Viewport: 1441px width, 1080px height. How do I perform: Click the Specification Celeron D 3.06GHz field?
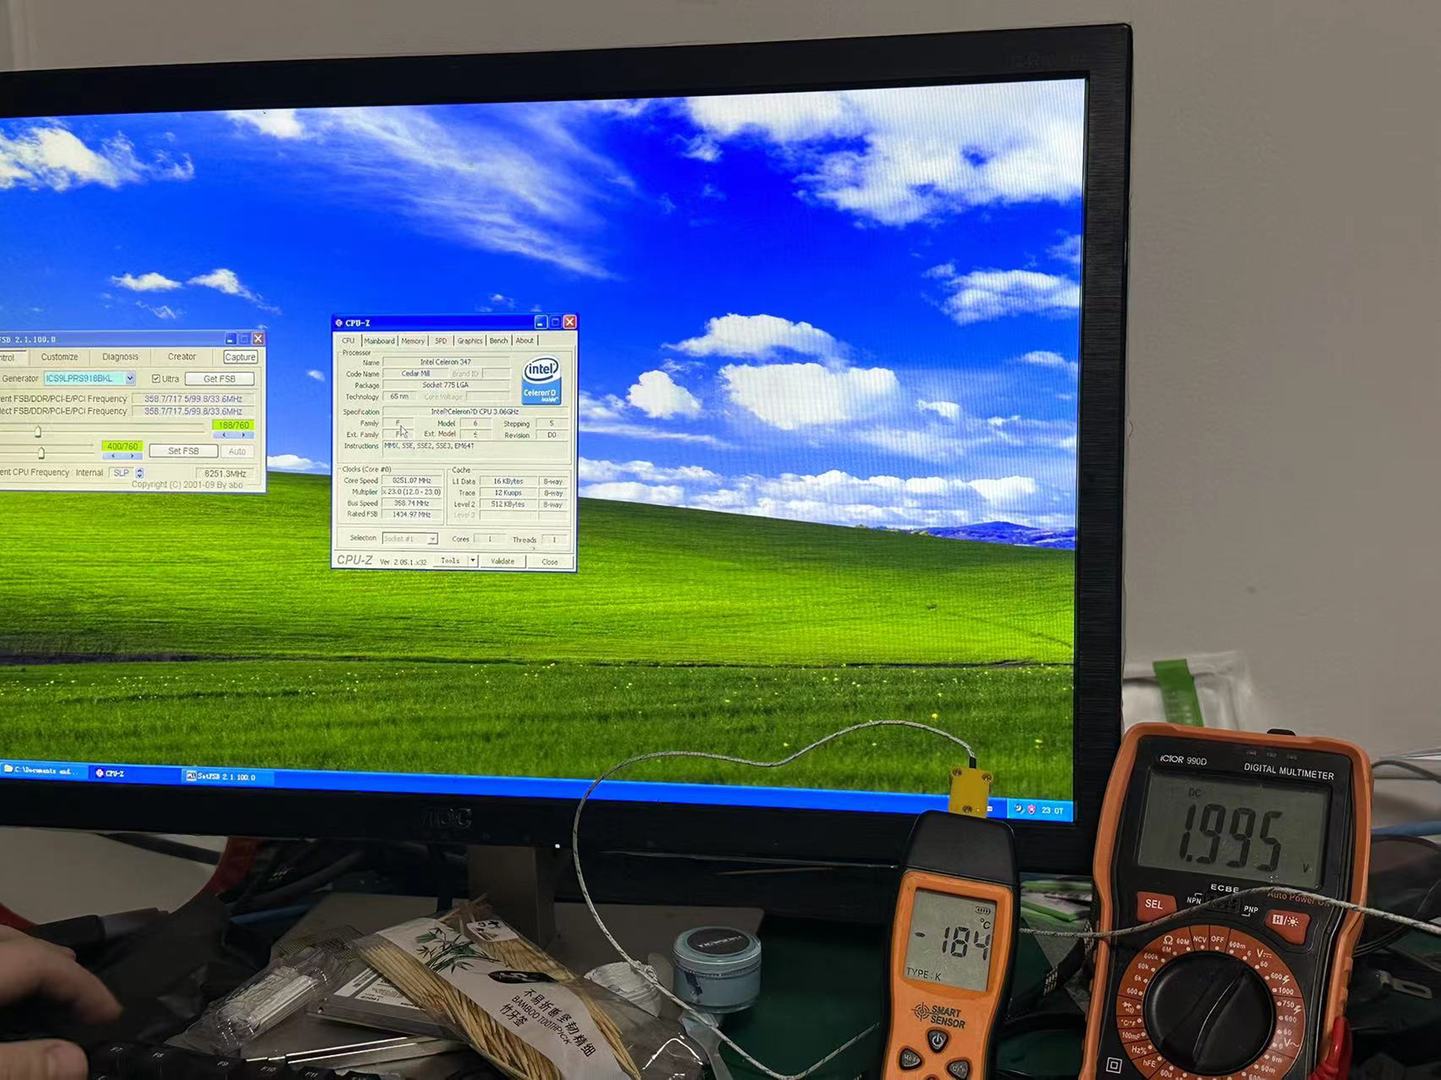475,411
